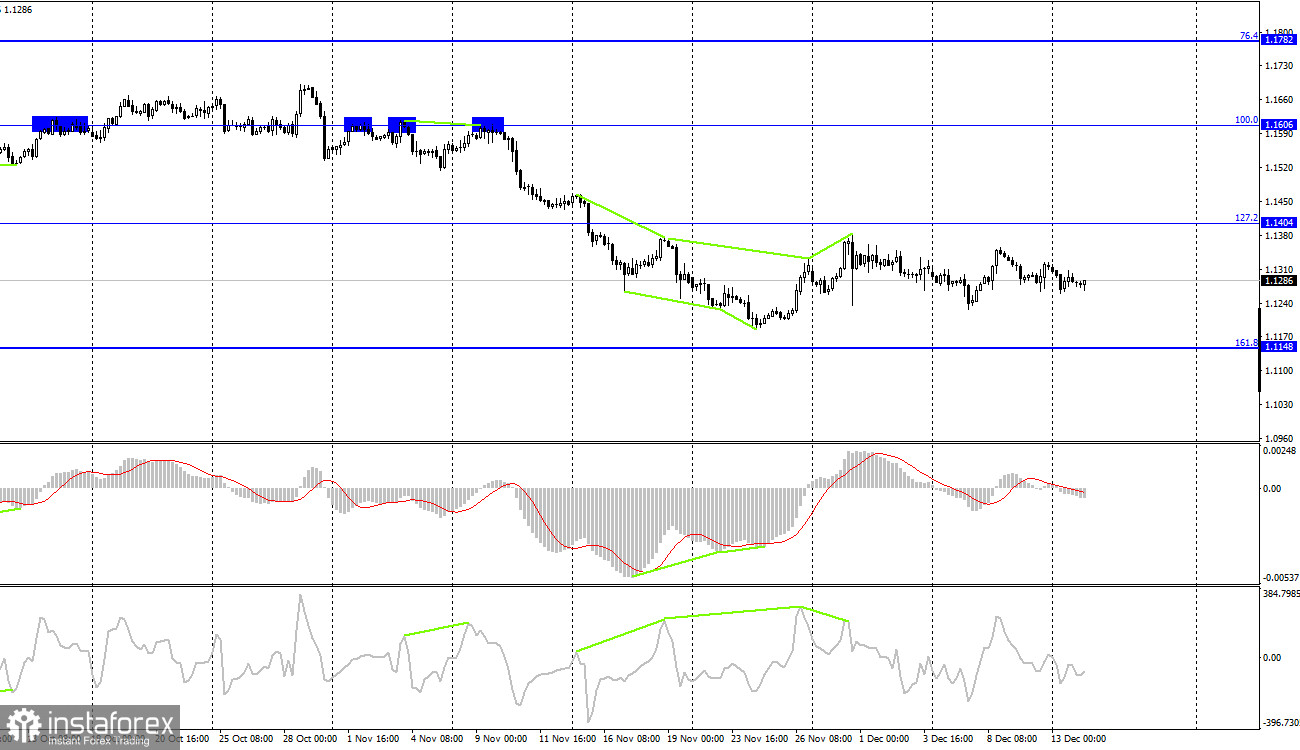Click the 1.1660 price axis label
This screenshot has width=1300, height=750.
click(x=1280, y=100)
